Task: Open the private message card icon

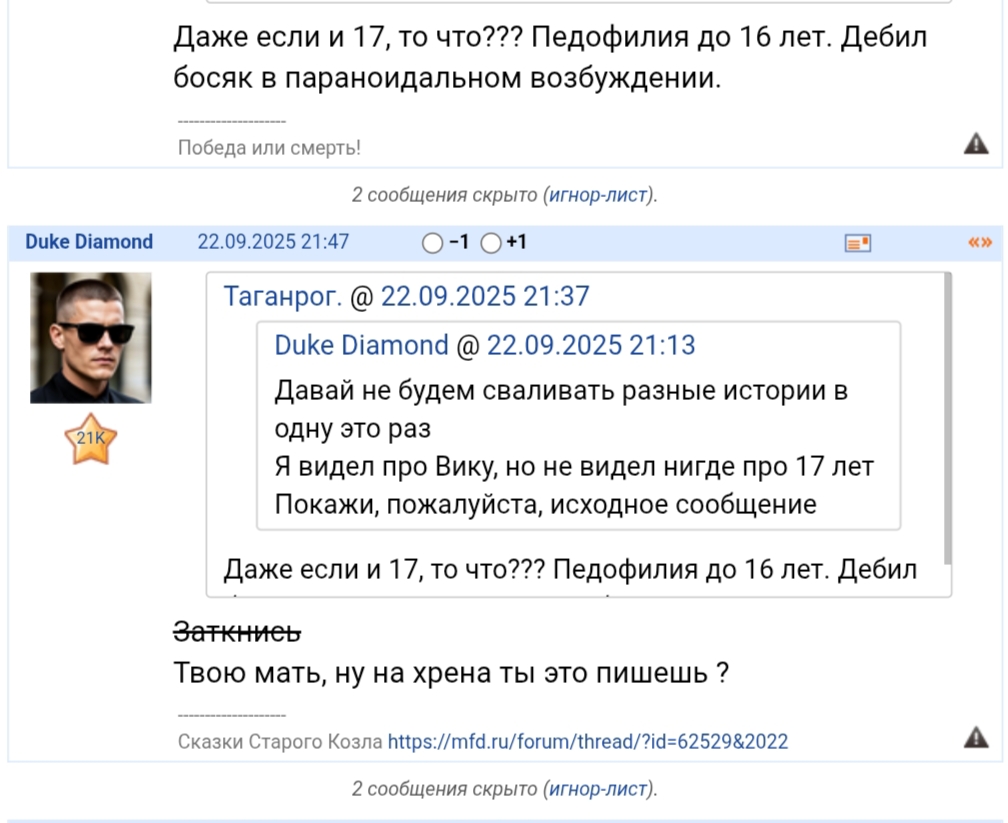Action: click(x=858, y=243)
